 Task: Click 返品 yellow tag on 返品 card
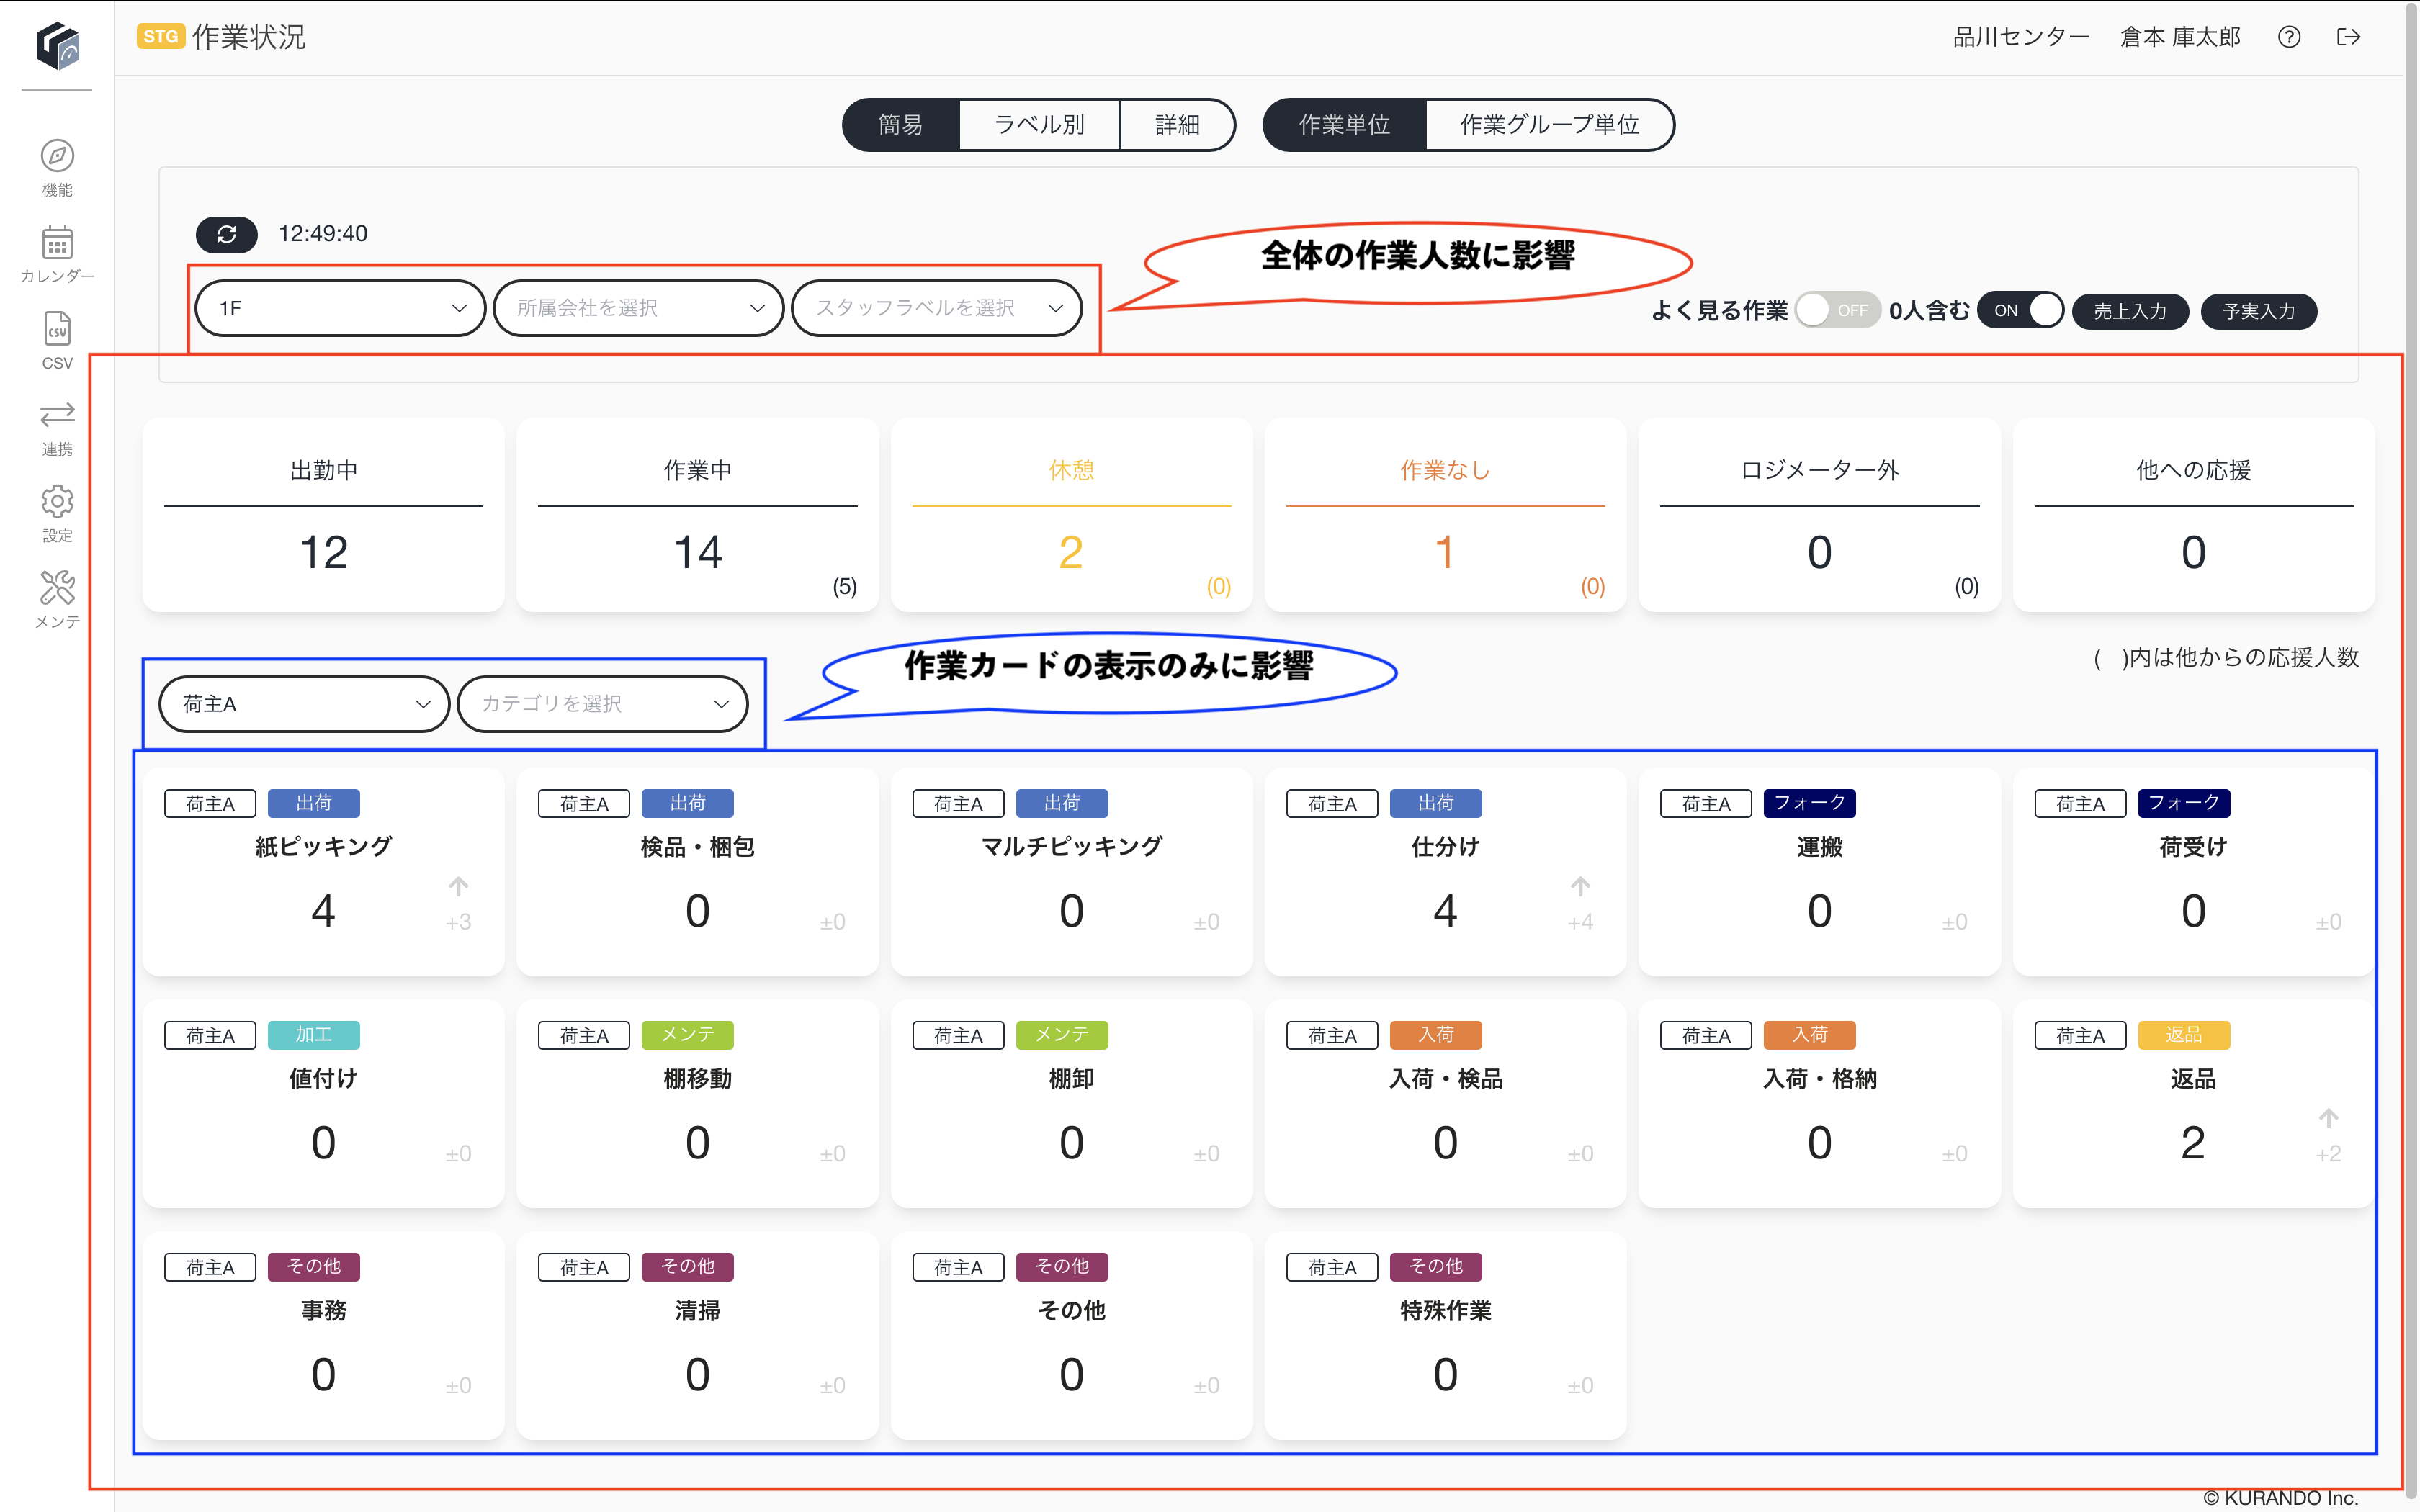pos(2184,1035)
